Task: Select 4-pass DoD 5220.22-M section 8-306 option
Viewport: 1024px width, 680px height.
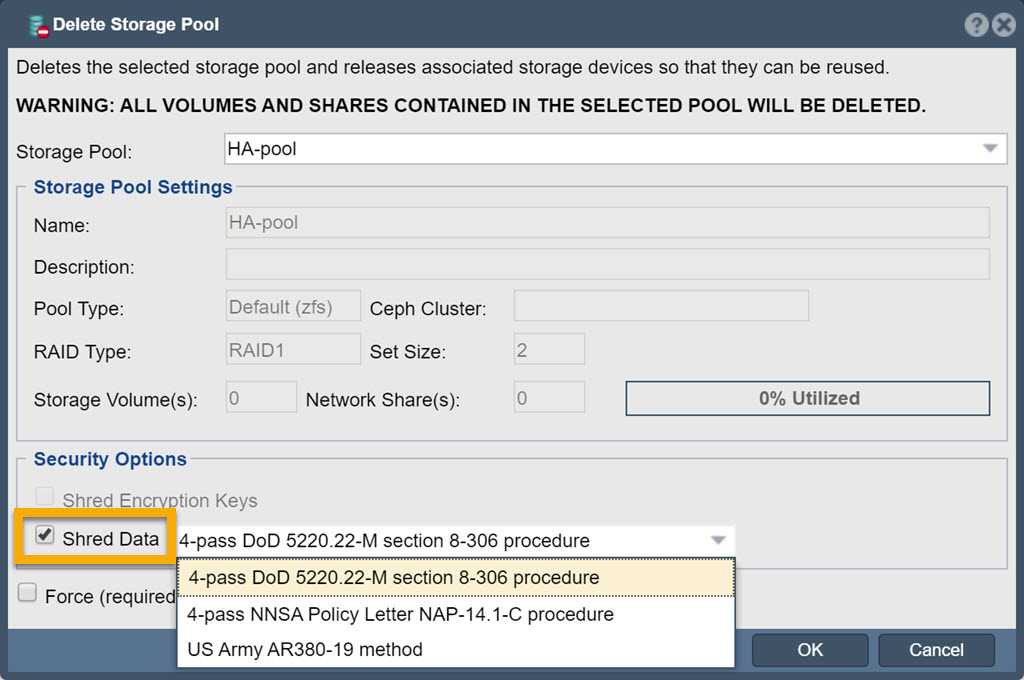Action: click(456, 577)
